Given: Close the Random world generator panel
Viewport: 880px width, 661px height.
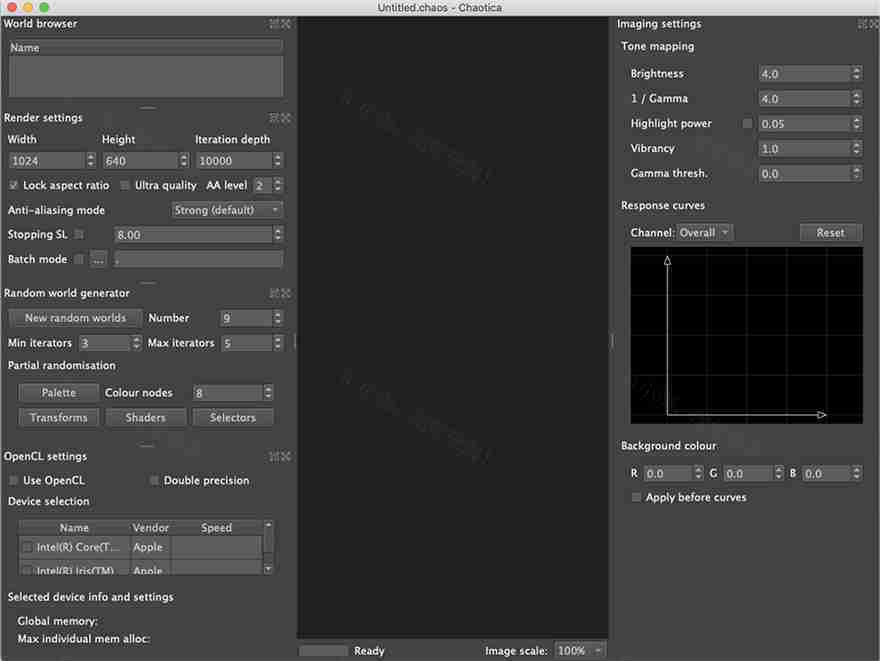Looking at the screenshot, I should [286, 293].
